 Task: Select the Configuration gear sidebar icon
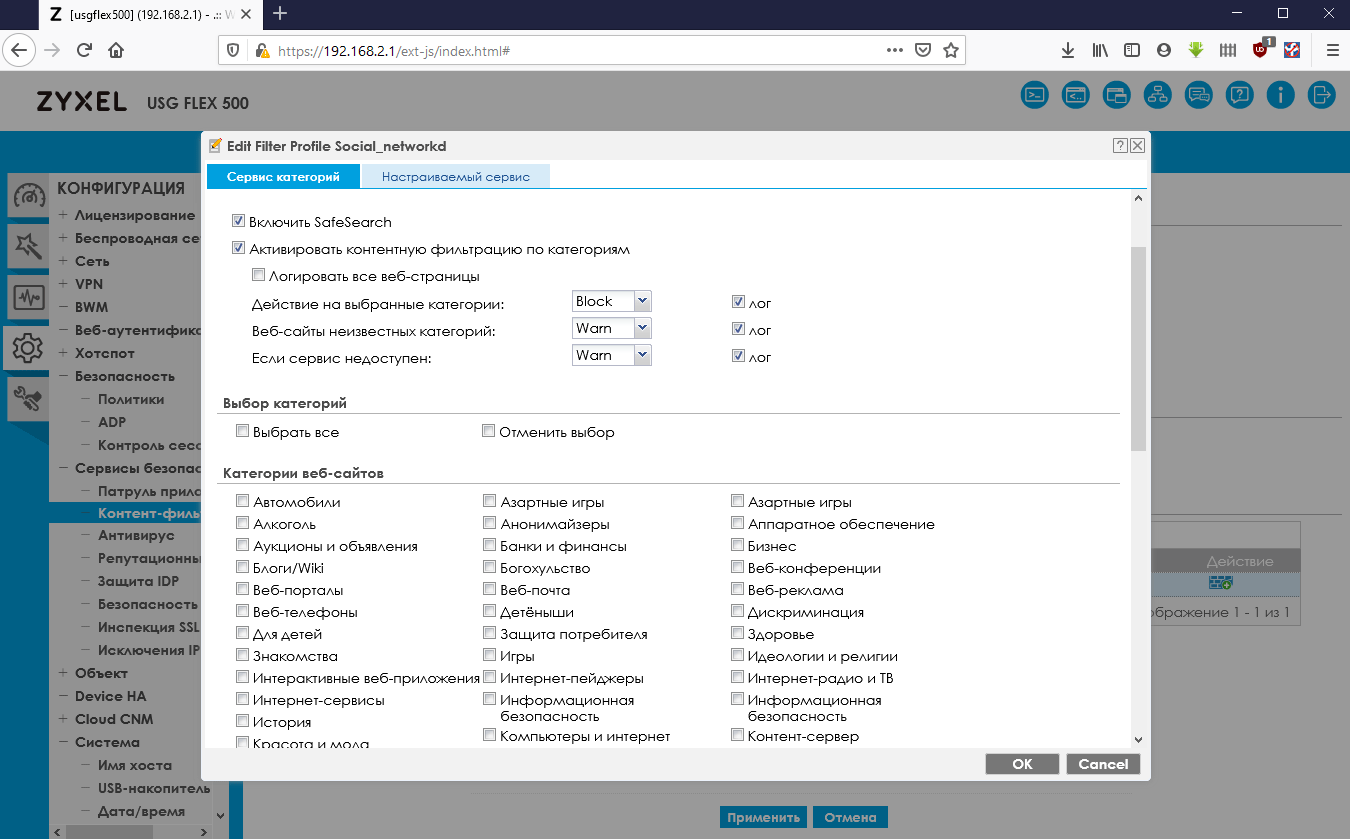click(28, 347)
